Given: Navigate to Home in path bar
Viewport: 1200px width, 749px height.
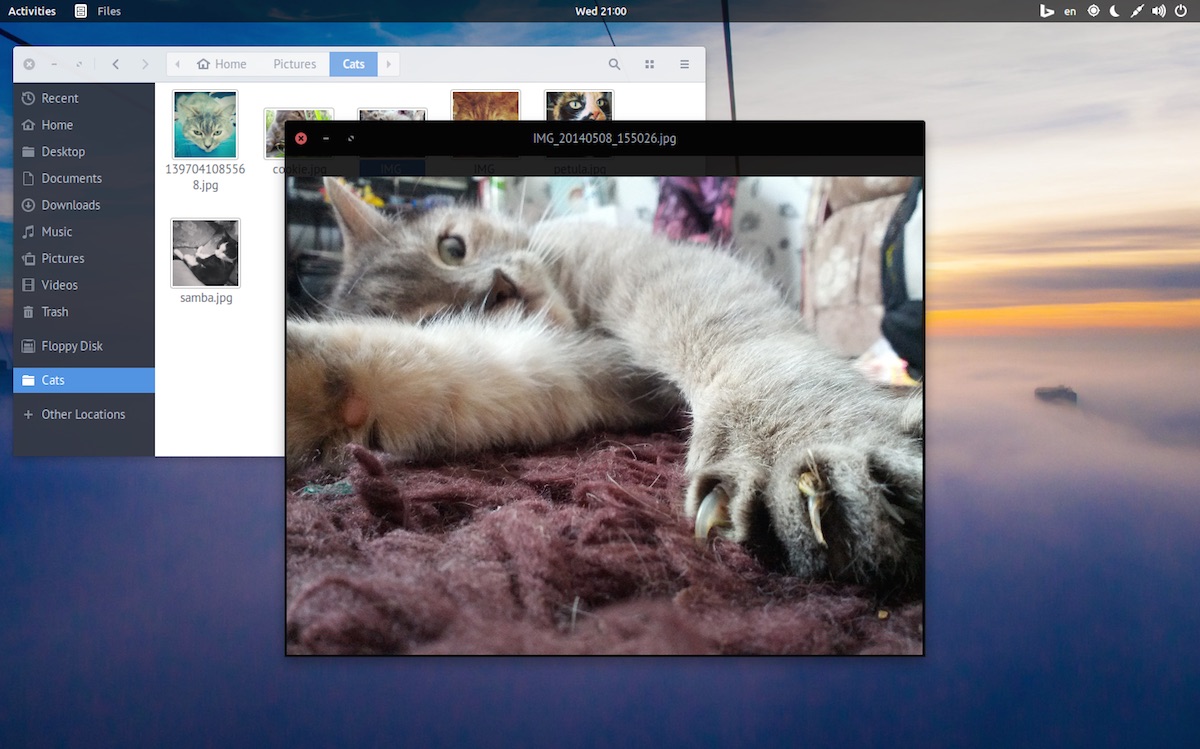Looking at the screenshot, I should click(222, 64).
